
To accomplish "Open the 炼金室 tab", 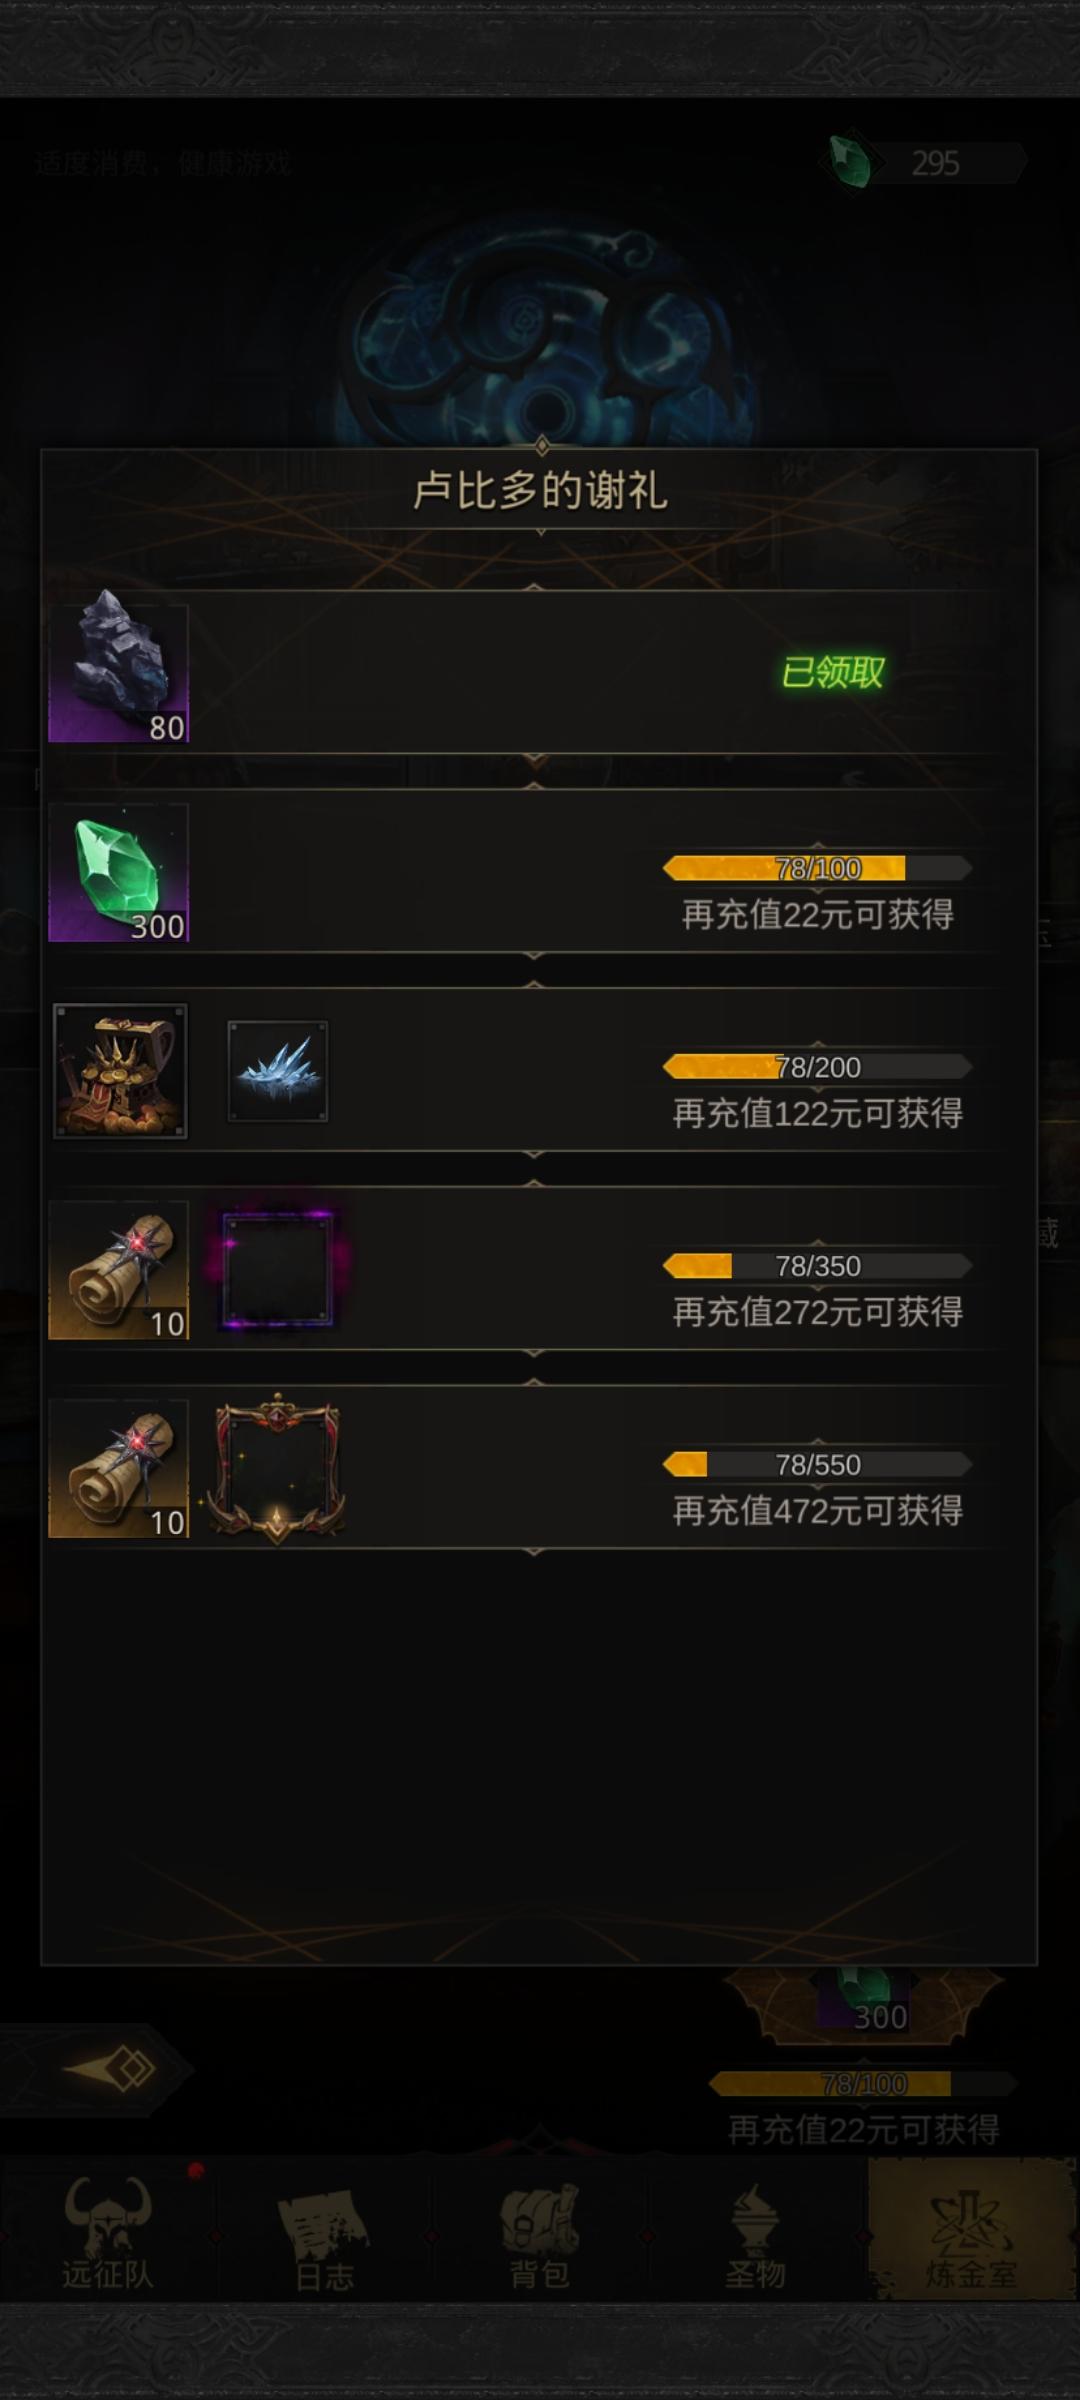I will pyautogui.click(x=971, y=2232).
